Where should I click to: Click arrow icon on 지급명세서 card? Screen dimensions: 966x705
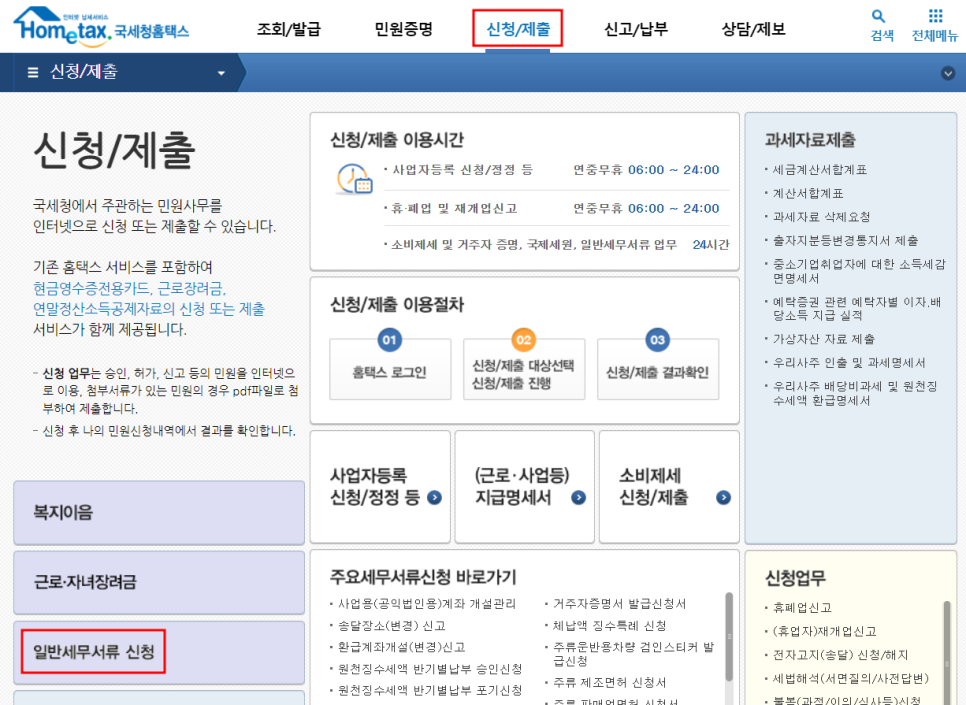coord(578,497)
